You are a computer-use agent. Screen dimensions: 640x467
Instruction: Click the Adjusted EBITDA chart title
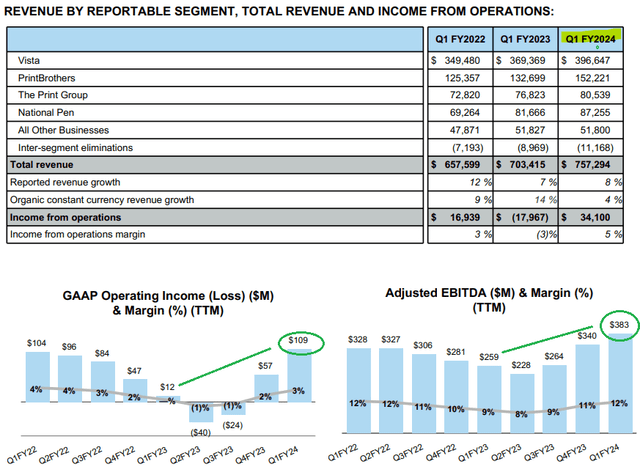(489, 300)
